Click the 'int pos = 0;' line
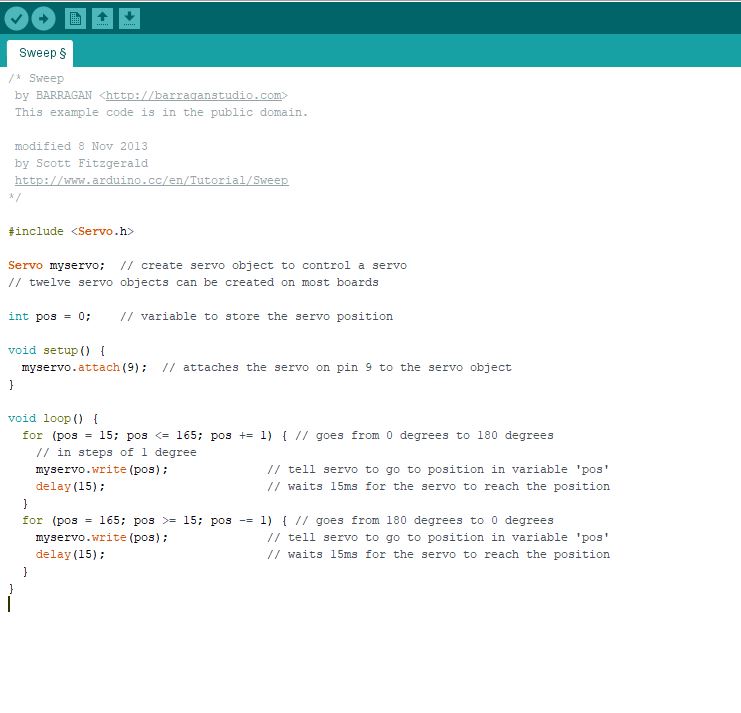This screenshot has height=713, width=741. point(200,317)
